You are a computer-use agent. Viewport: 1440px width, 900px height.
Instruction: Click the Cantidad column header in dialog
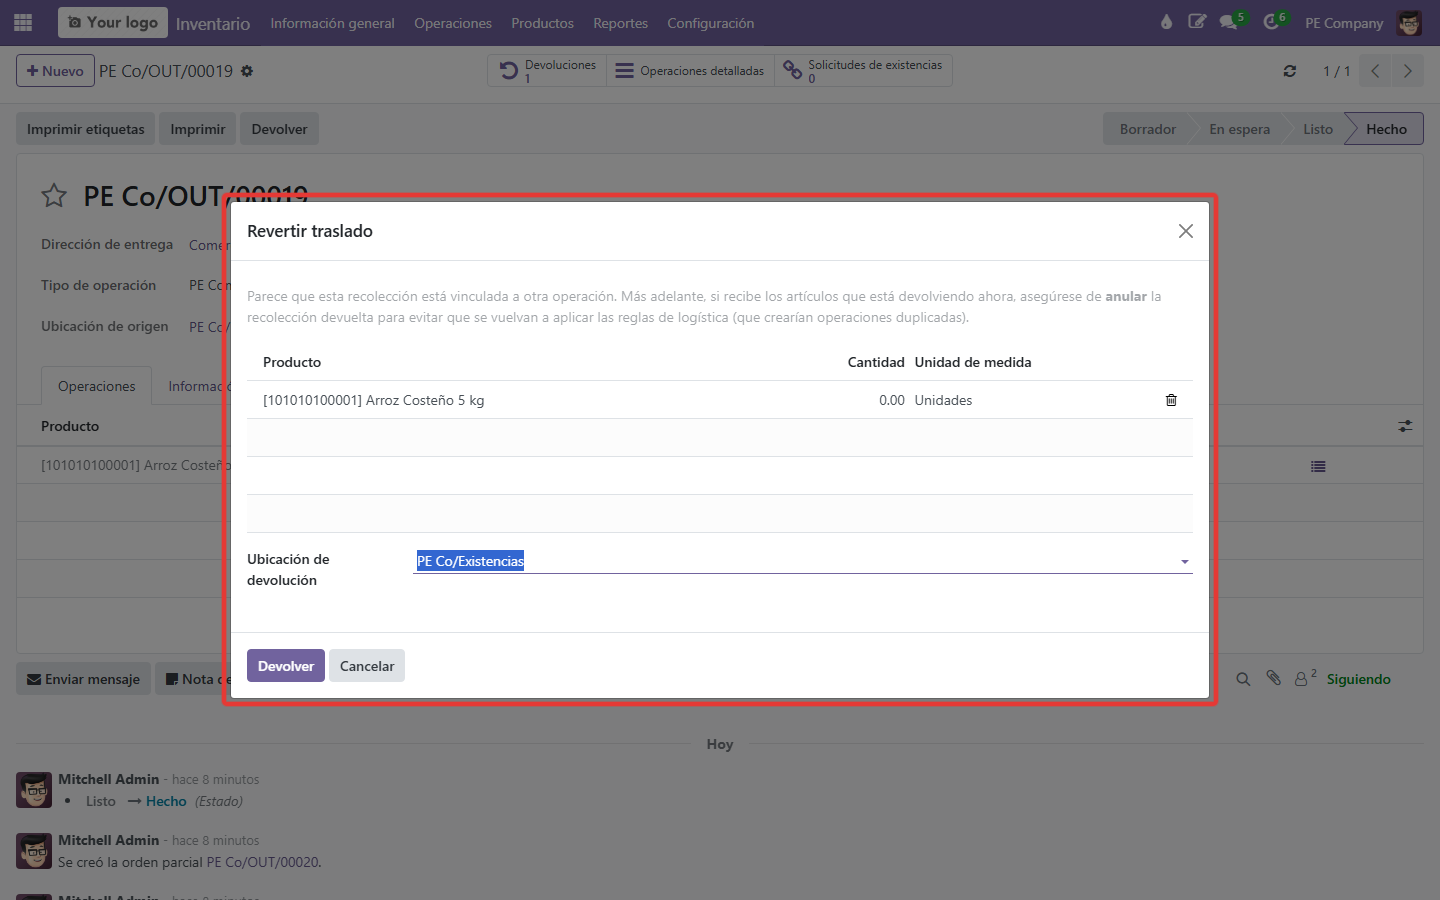click(x=876, y=362)
